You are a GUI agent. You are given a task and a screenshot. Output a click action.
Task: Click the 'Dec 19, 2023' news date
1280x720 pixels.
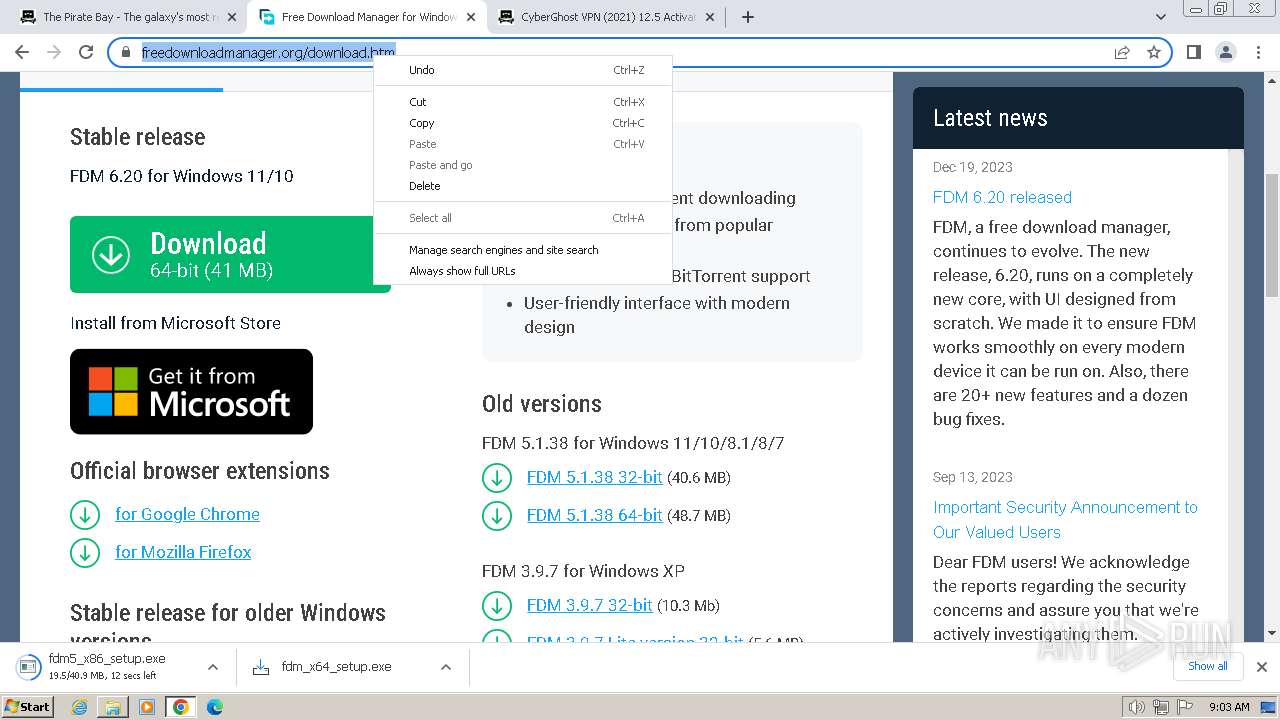click(x=973, y=167)
